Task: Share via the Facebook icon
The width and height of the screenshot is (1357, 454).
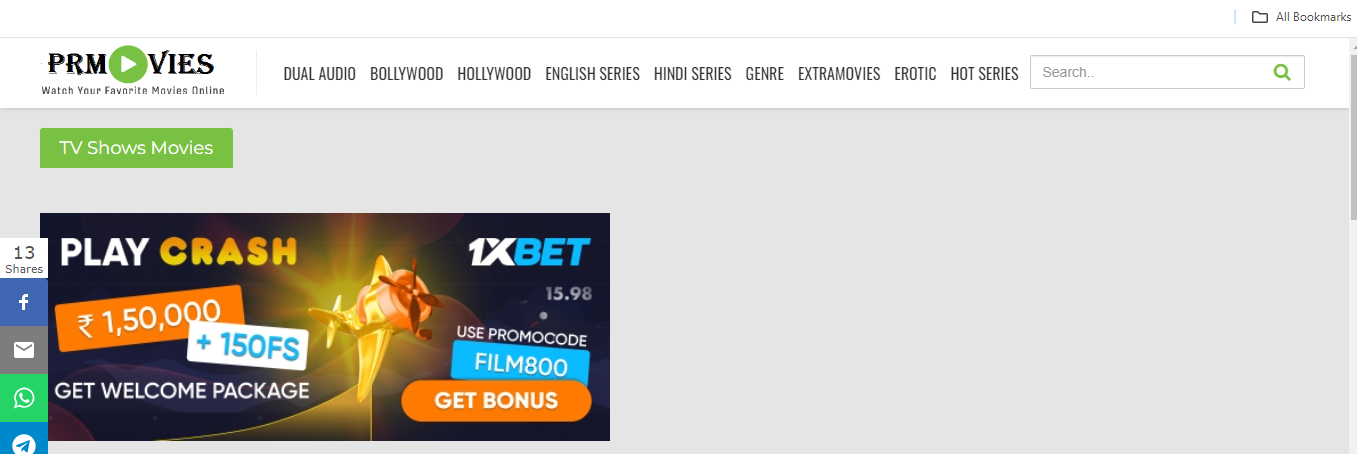Action: 24,302
